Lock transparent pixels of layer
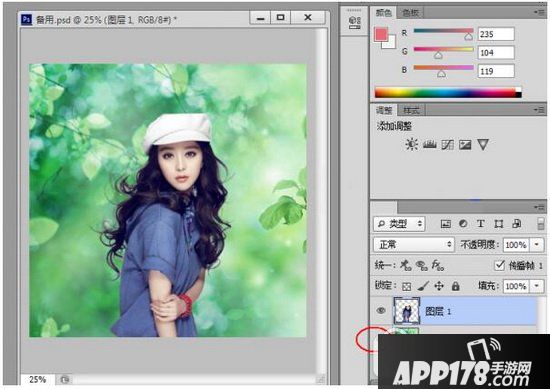 (406, 287)
